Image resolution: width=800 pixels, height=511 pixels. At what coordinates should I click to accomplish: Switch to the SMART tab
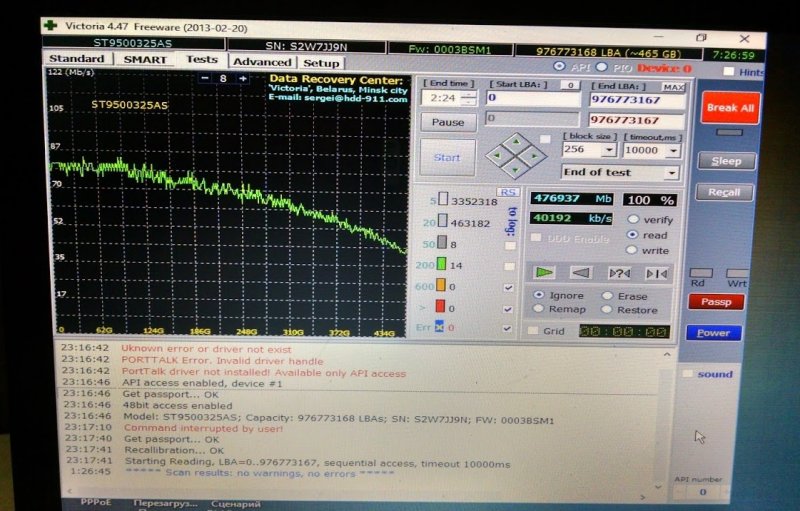coord(145,59)
